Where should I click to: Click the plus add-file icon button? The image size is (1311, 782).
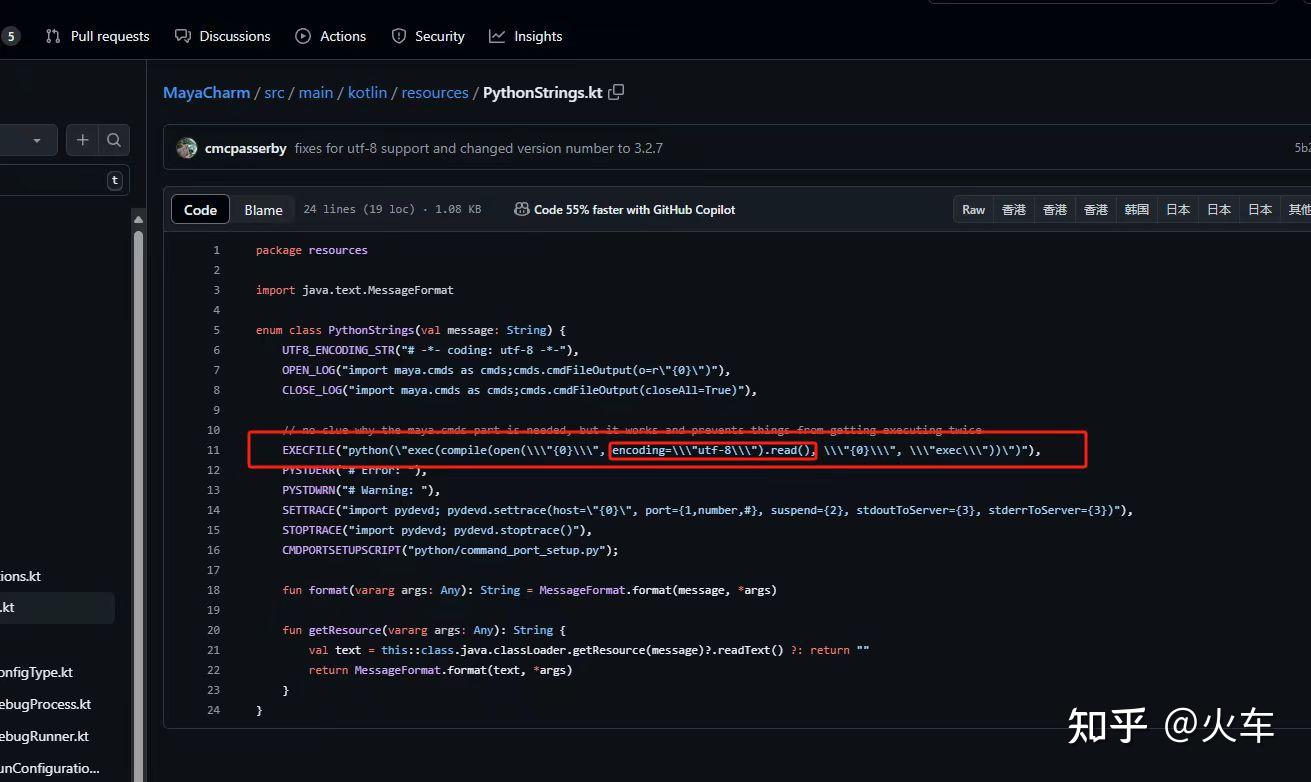83,140
